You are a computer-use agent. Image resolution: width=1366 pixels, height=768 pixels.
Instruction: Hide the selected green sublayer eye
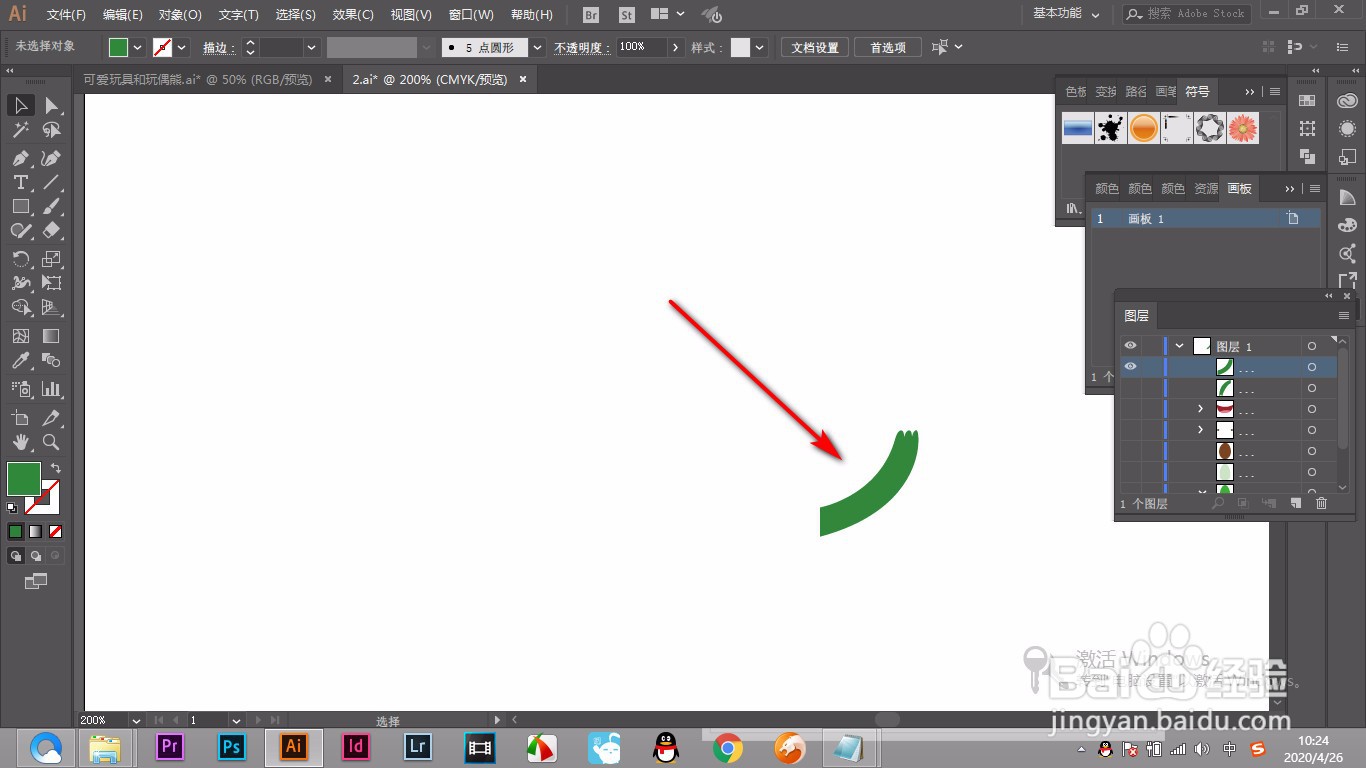(x=1130, y=367)
